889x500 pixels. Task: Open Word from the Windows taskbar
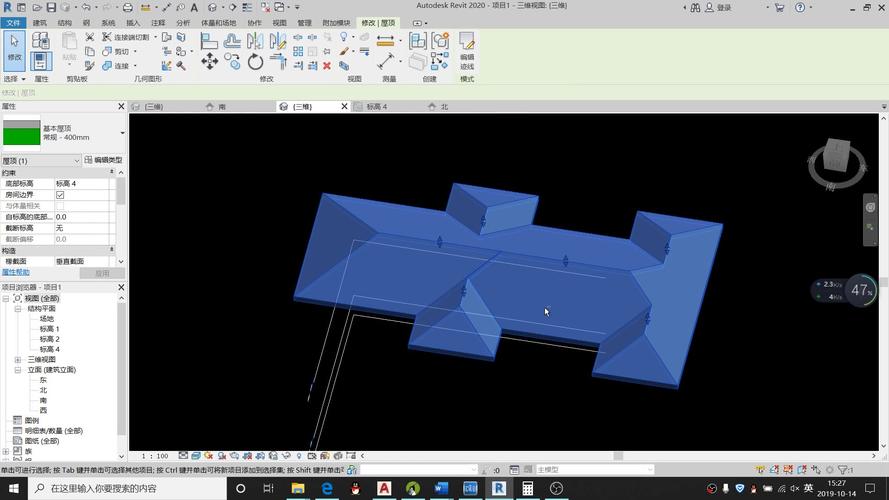[x=442, y=488]
